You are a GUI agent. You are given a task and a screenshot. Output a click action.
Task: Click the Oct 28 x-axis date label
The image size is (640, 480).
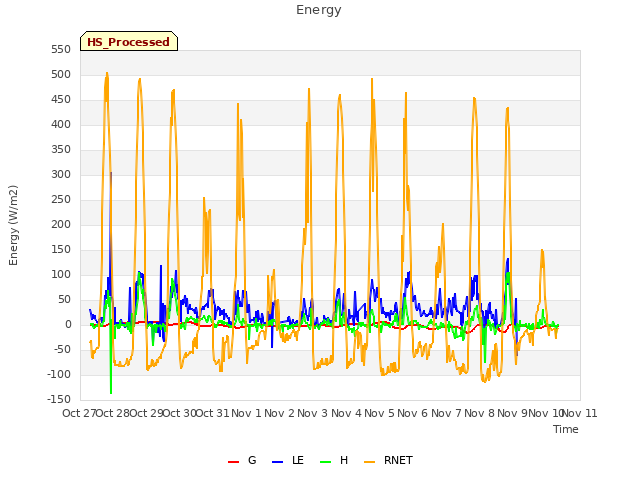pos(113,413)
